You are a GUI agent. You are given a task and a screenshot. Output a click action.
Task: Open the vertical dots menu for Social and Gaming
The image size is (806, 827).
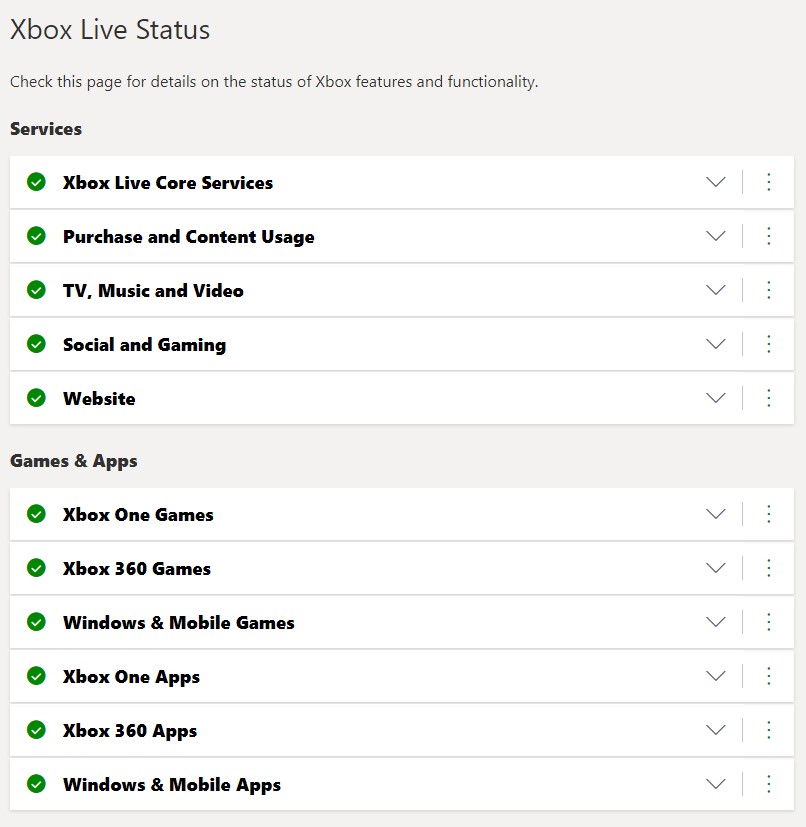(x=769, y=344)
